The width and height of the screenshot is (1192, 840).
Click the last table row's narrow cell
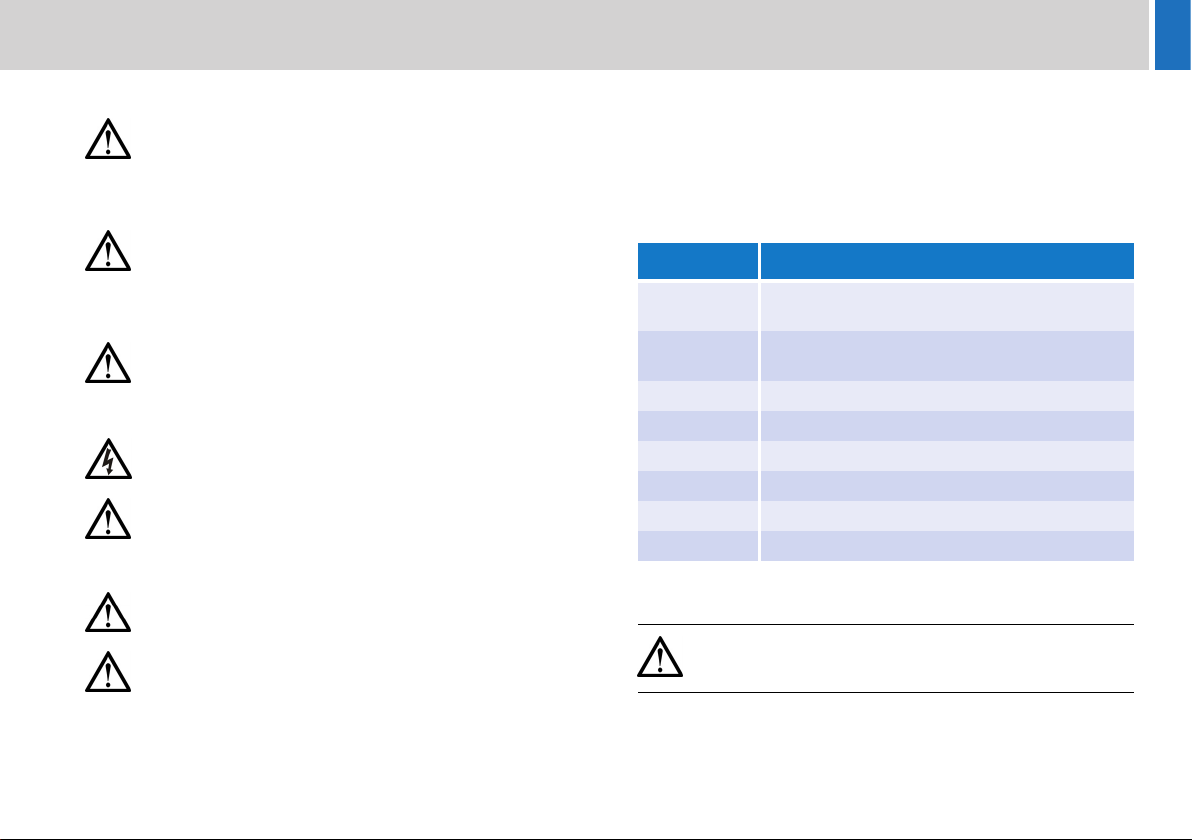pos(697,545)
